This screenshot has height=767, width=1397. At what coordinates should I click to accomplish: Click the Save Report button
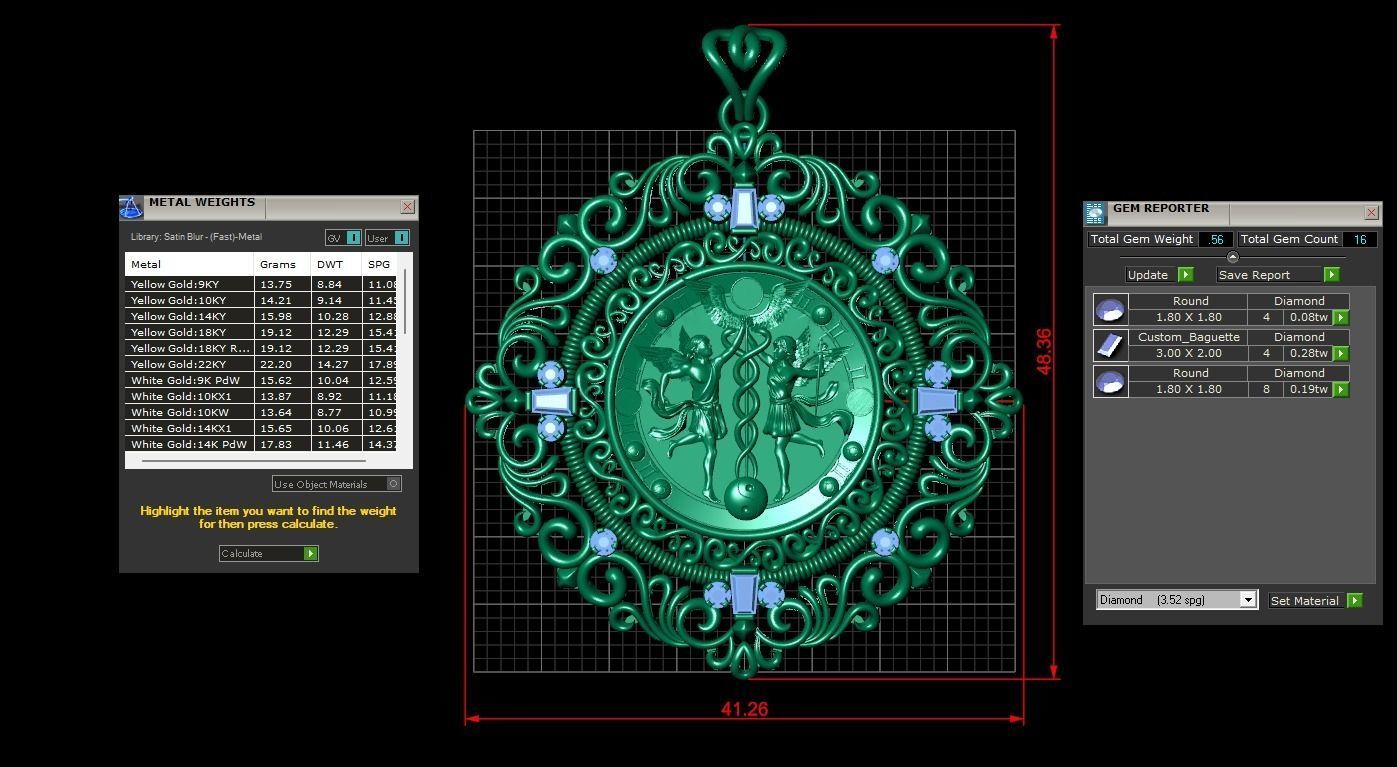pyautogui.click(x=1277, y=274)
